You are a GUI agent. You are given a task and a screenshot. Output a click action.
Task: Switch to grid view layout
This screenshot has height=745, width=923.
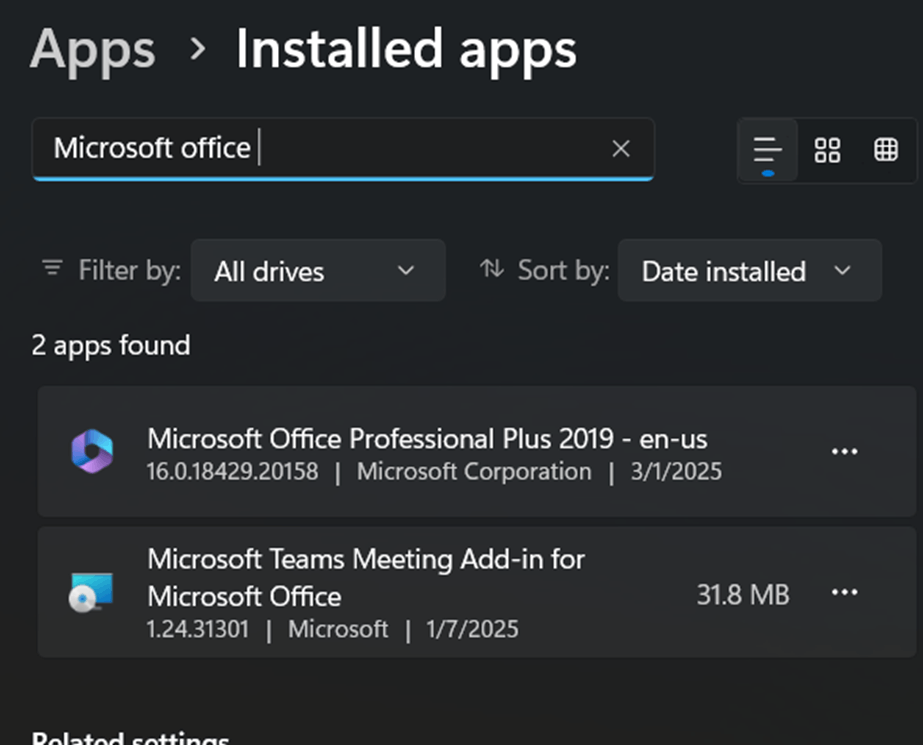tap(827, 151)
